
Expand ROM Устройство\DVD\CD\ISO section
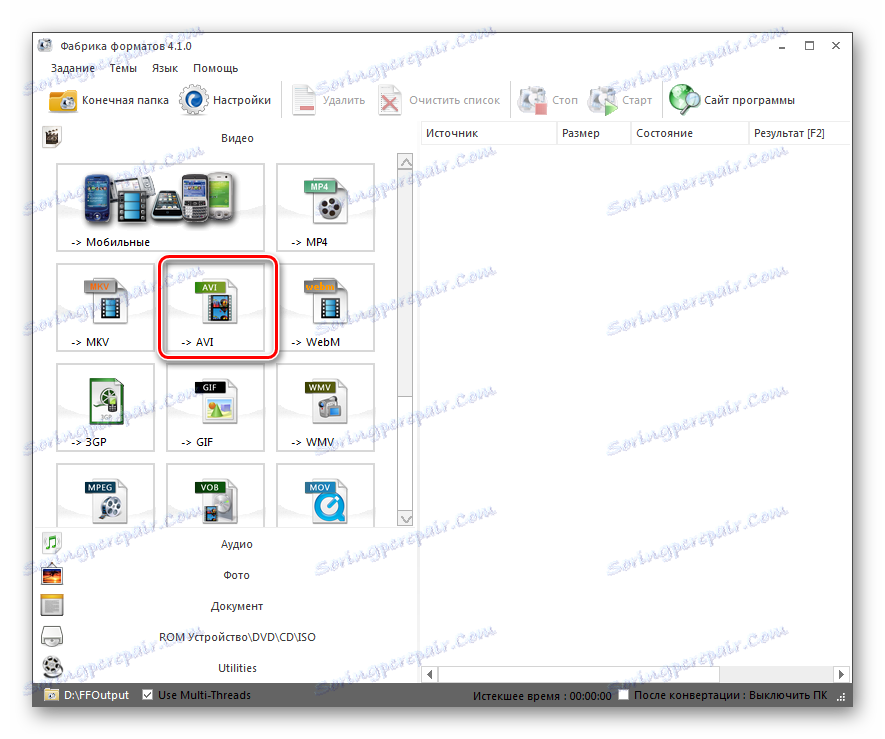tap(236, 636)
